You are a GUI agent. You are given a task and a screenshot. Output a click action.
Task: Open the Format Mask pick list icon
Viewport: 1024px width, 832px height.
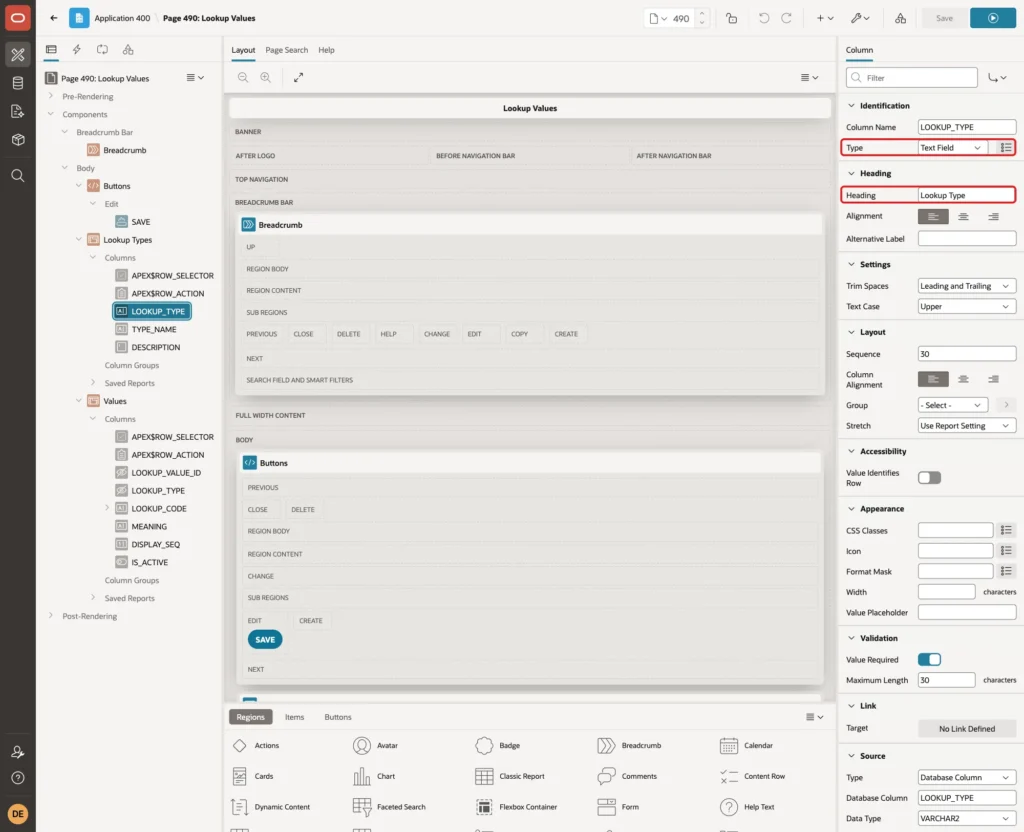click(1006, 571)
